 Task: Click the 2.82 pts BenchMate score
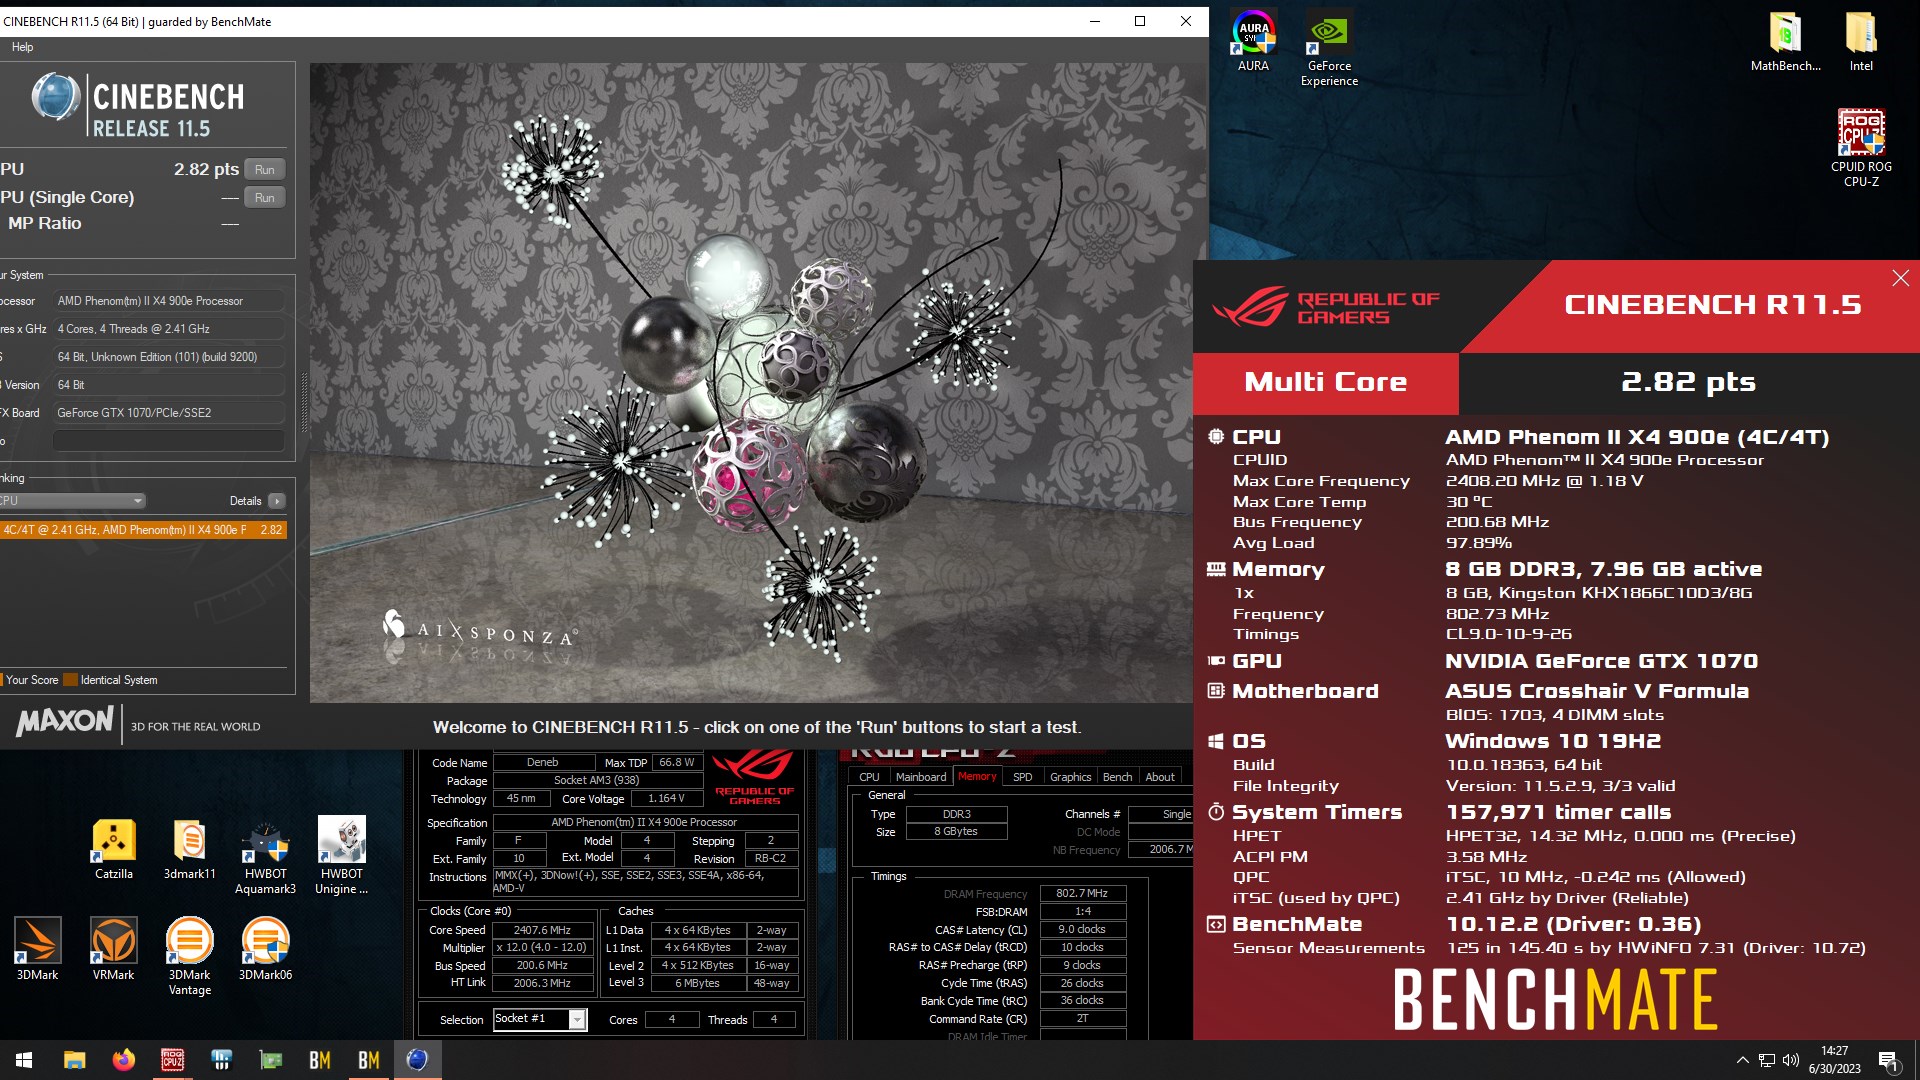1688,382
